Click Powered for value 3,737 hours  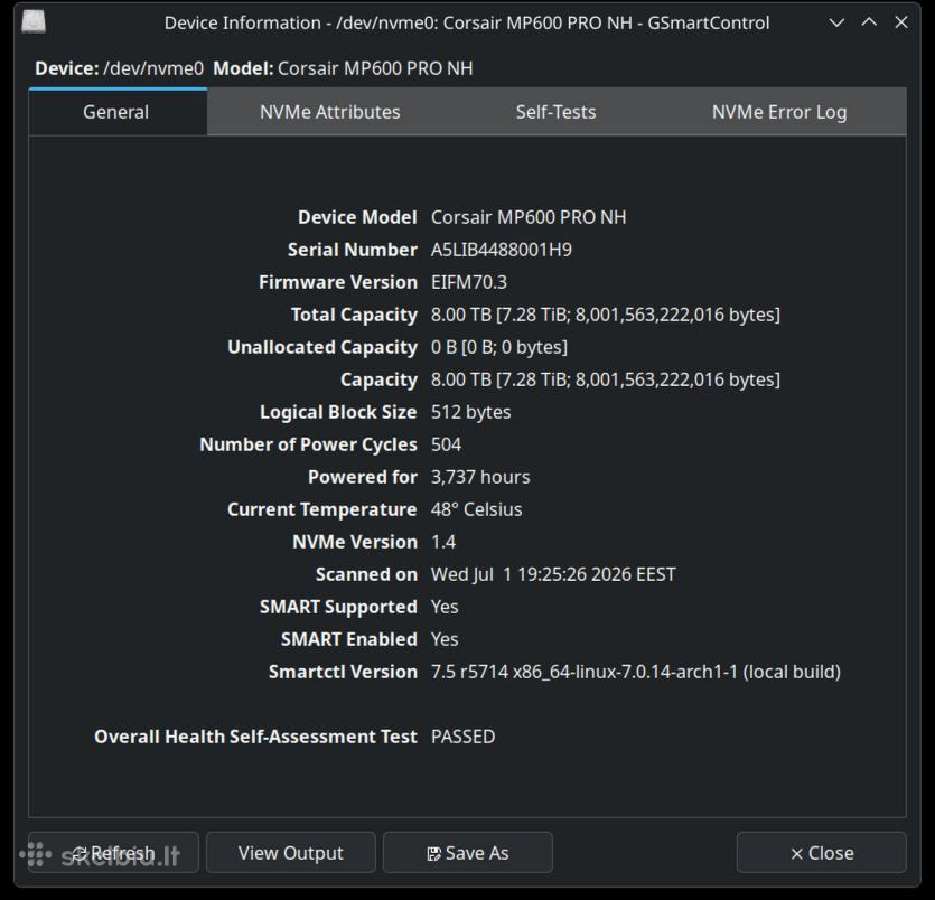(480, 477)
